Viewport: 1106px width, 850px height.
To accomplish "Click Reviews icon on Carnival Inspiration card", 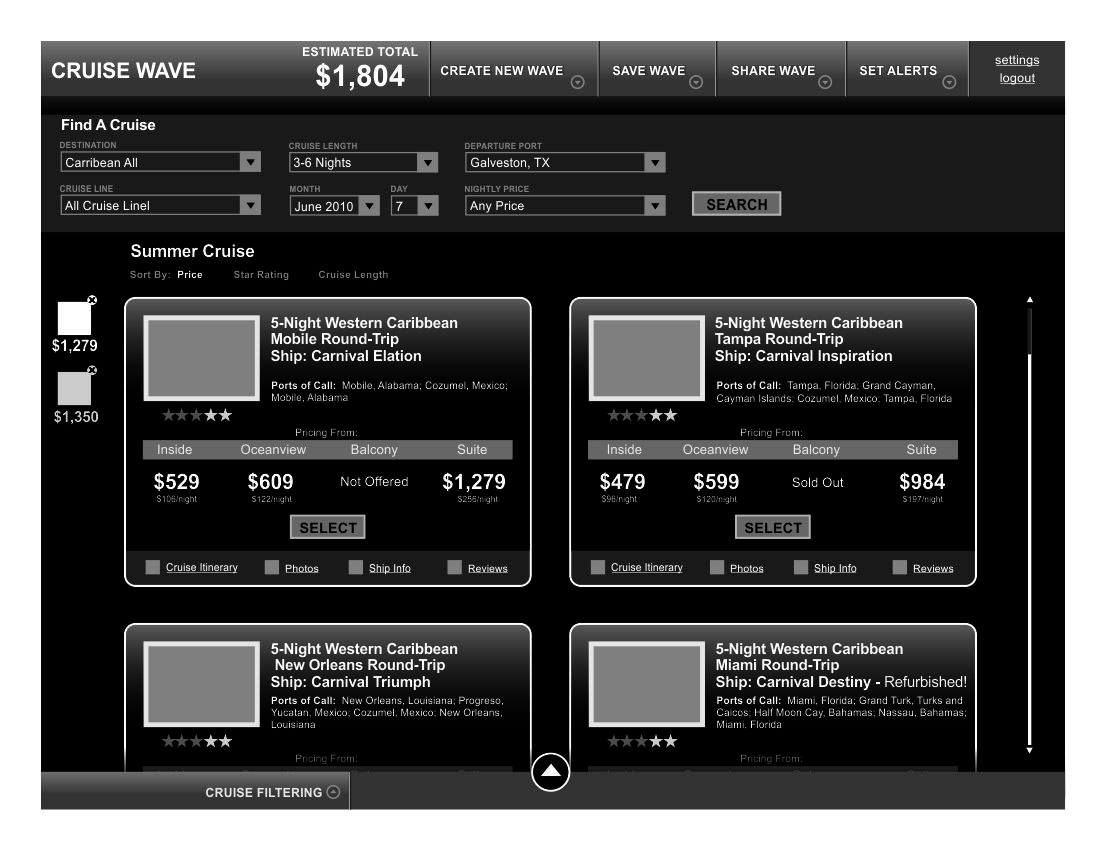I will [x=899, y=567].
